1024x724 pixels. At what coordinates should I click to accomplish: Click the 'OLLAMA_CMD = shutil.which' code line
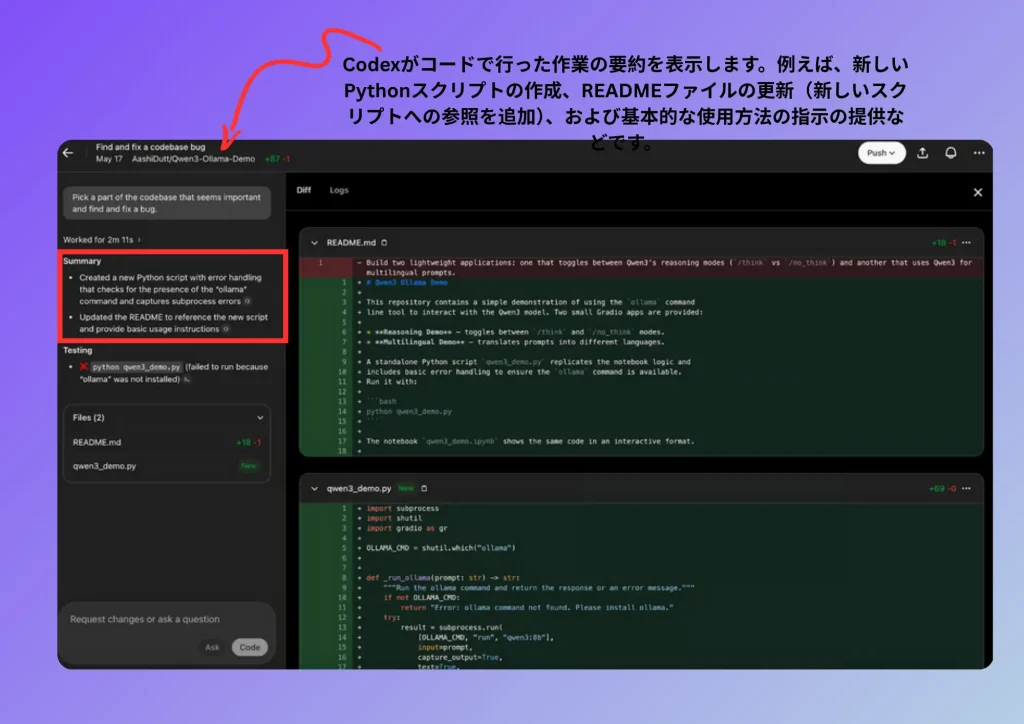coord(441,548)
